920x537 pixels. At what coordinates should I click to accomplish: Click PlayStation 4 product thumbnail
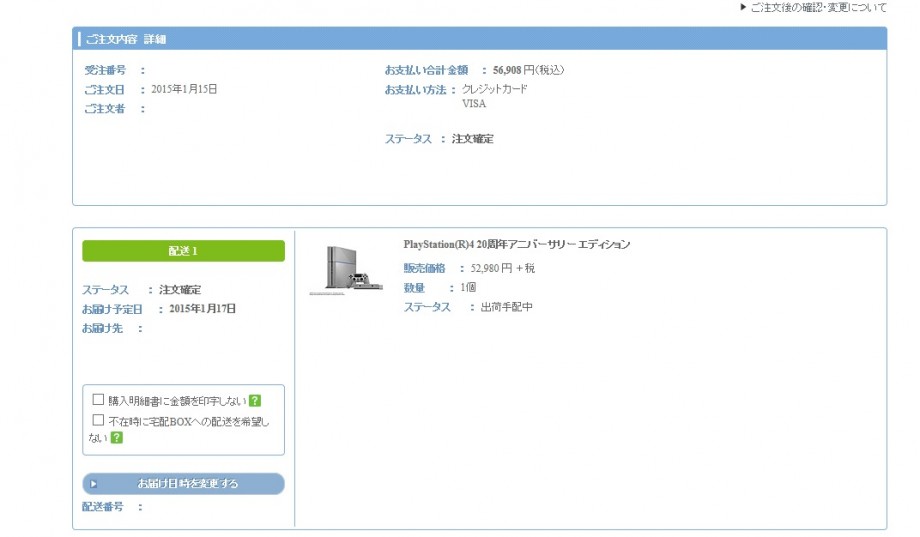346,270
